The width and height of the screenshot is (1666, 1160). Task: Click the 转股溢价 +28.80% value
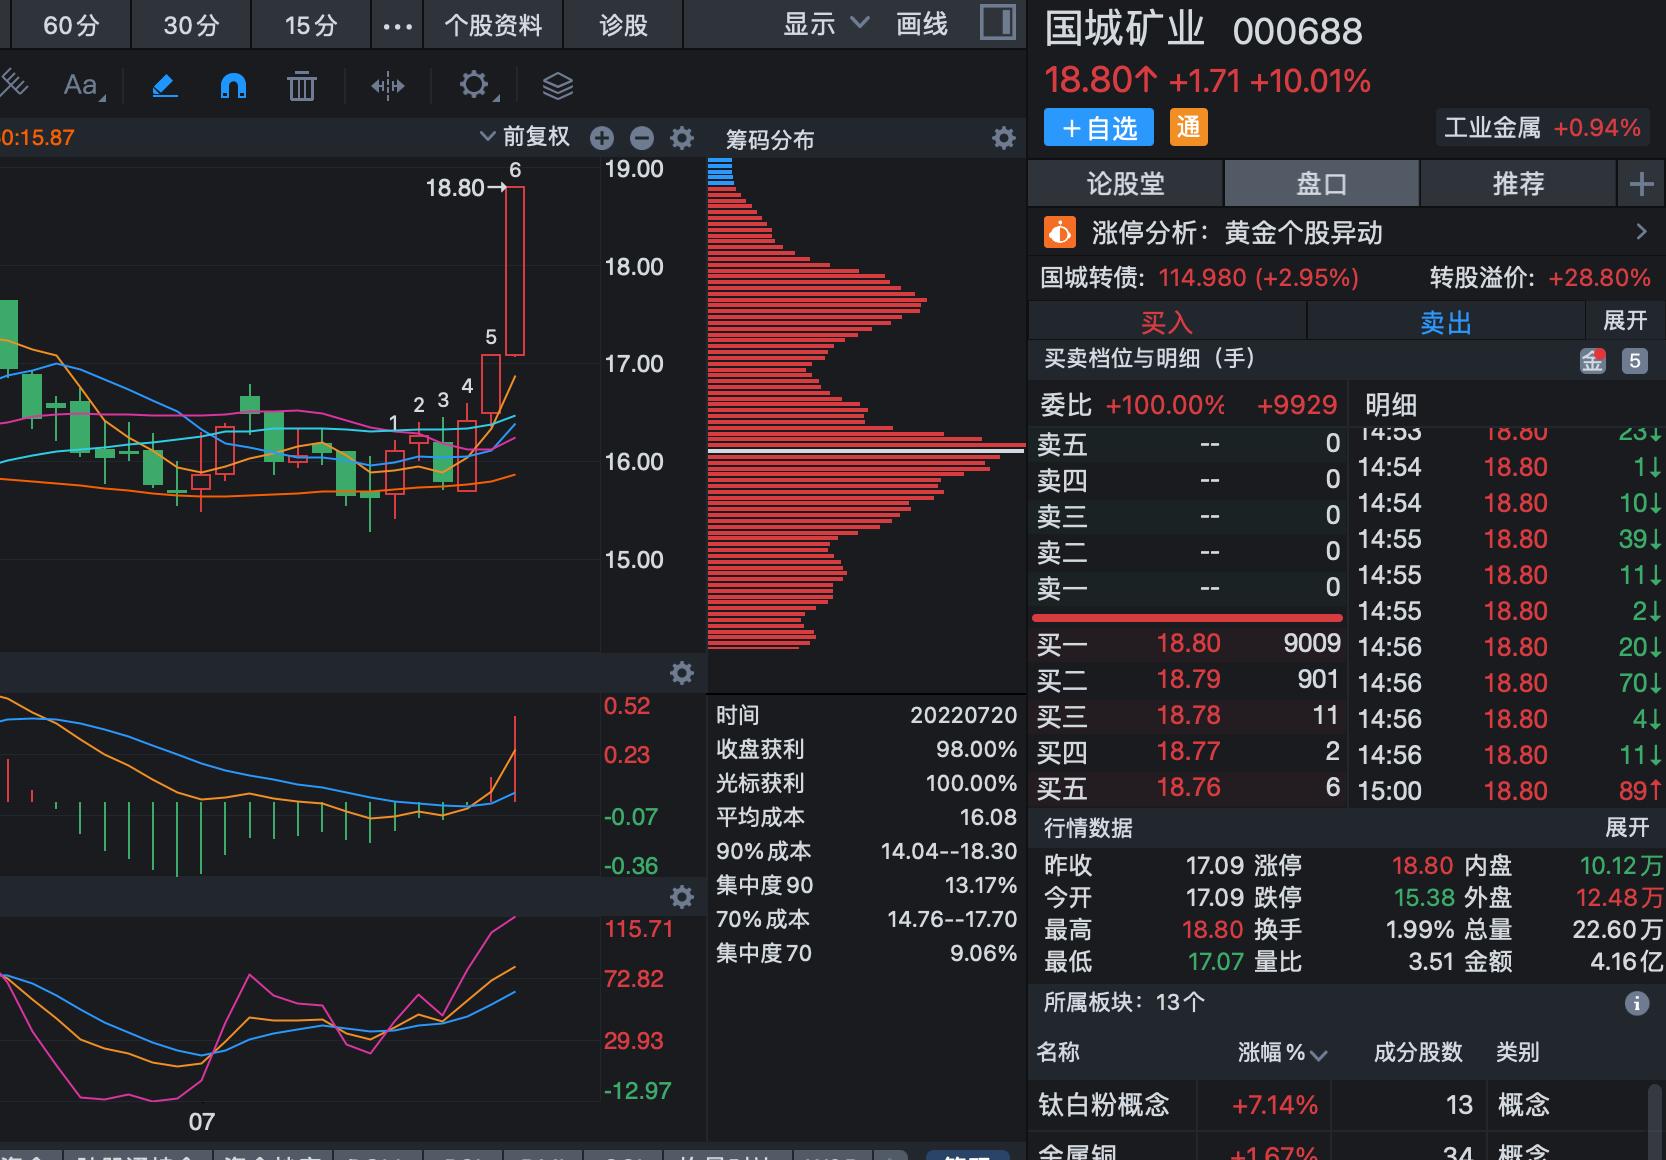(1598, 277)
